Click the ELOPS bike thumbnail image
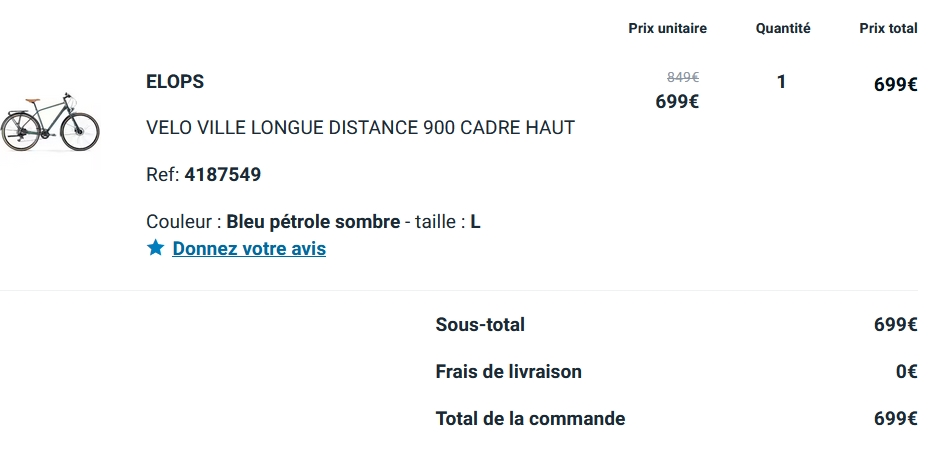Viewport: 928px width, 450px height. click(51, 123)
